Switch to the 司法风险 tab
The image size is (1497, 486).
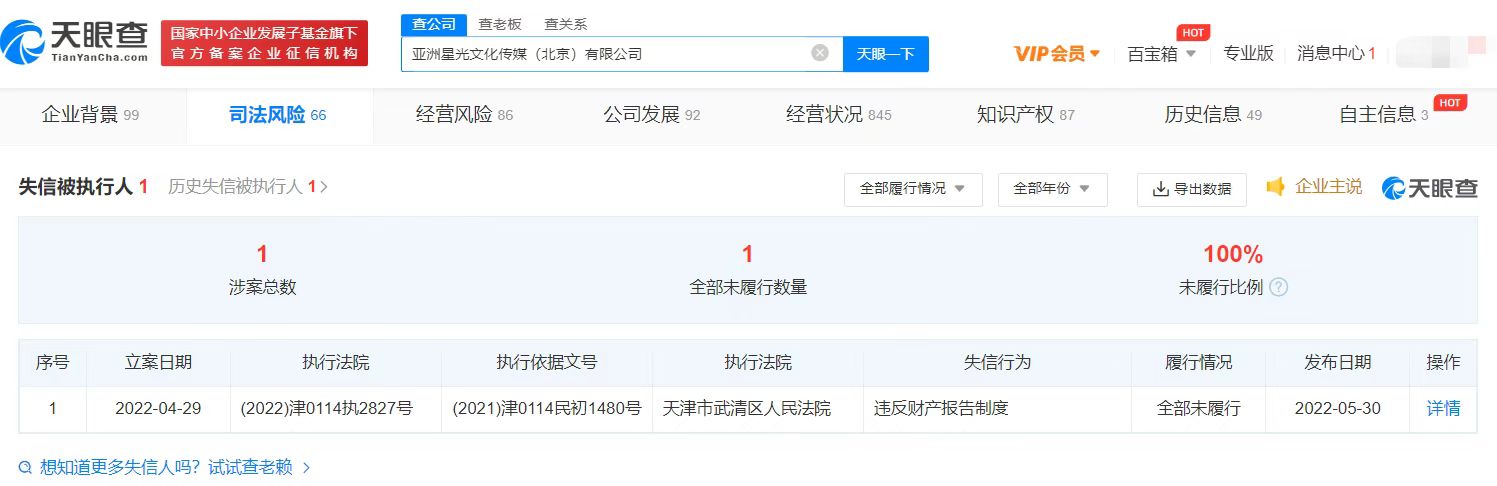pos(278,115)
